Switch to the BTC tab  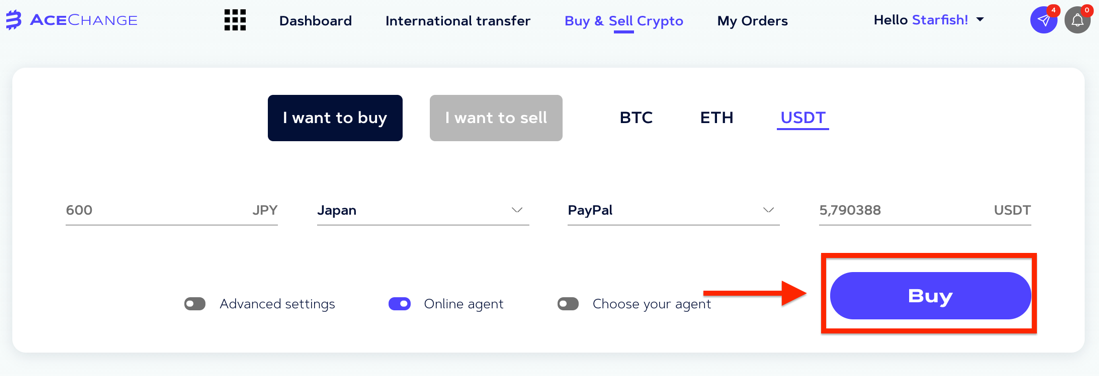[636, 118]
